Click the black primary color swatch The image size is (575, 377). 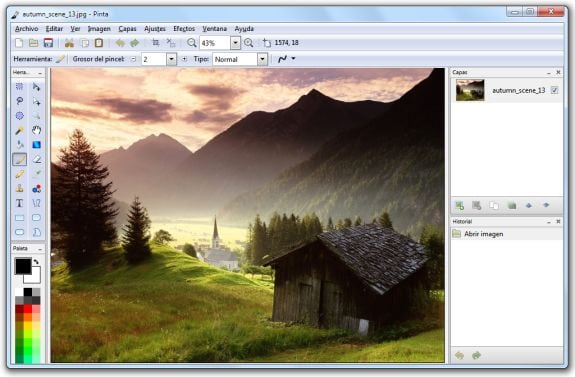click(x=23, y=266)
